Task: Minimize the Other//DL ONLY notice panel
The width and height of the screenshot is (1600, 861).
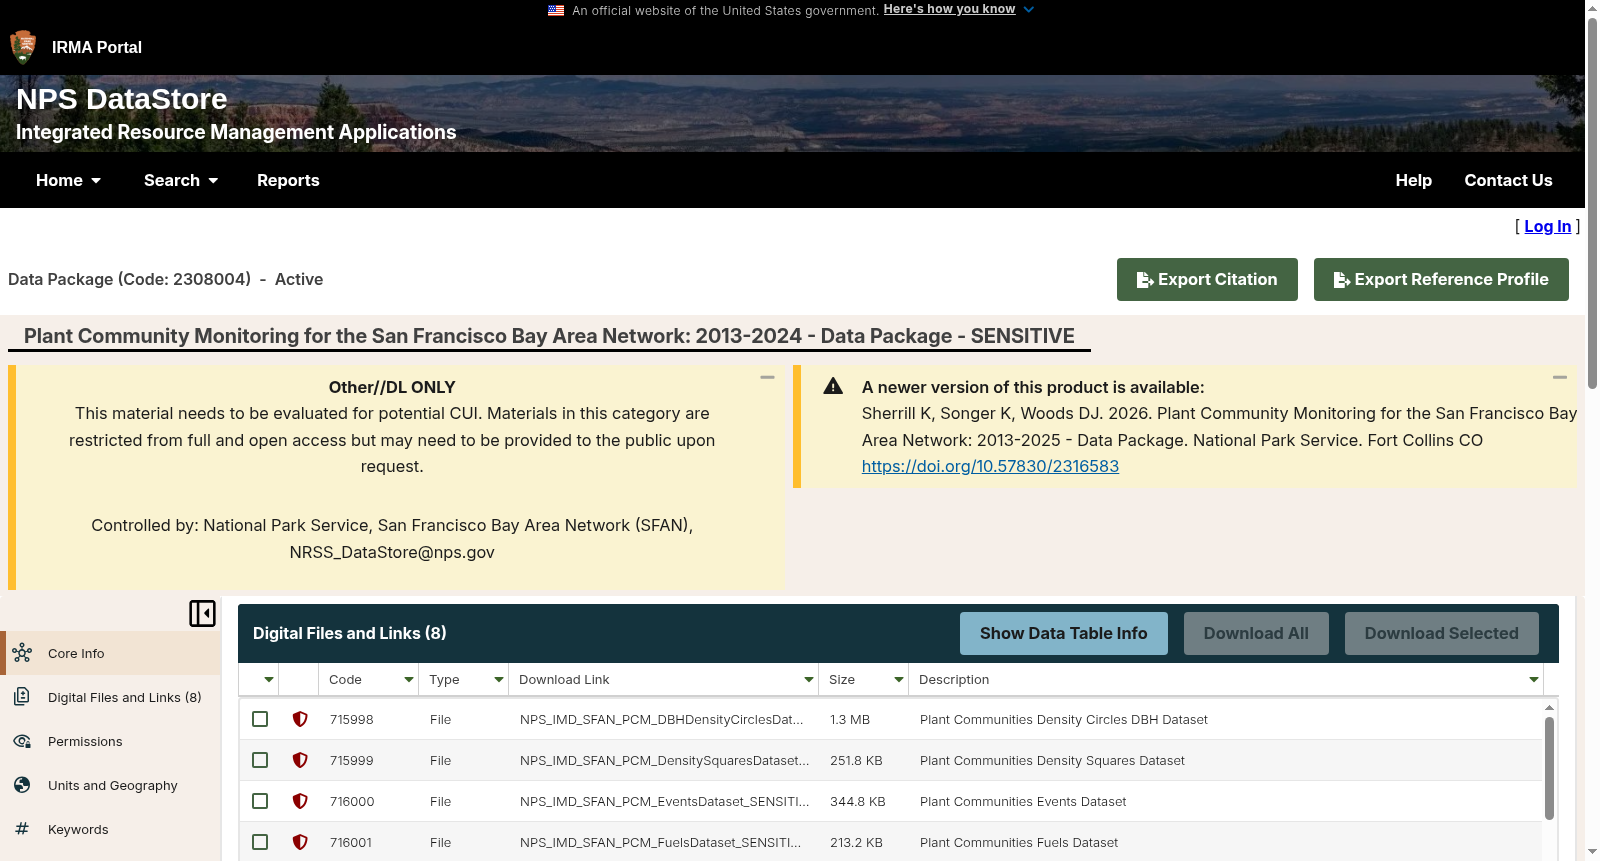Action: 767,377
